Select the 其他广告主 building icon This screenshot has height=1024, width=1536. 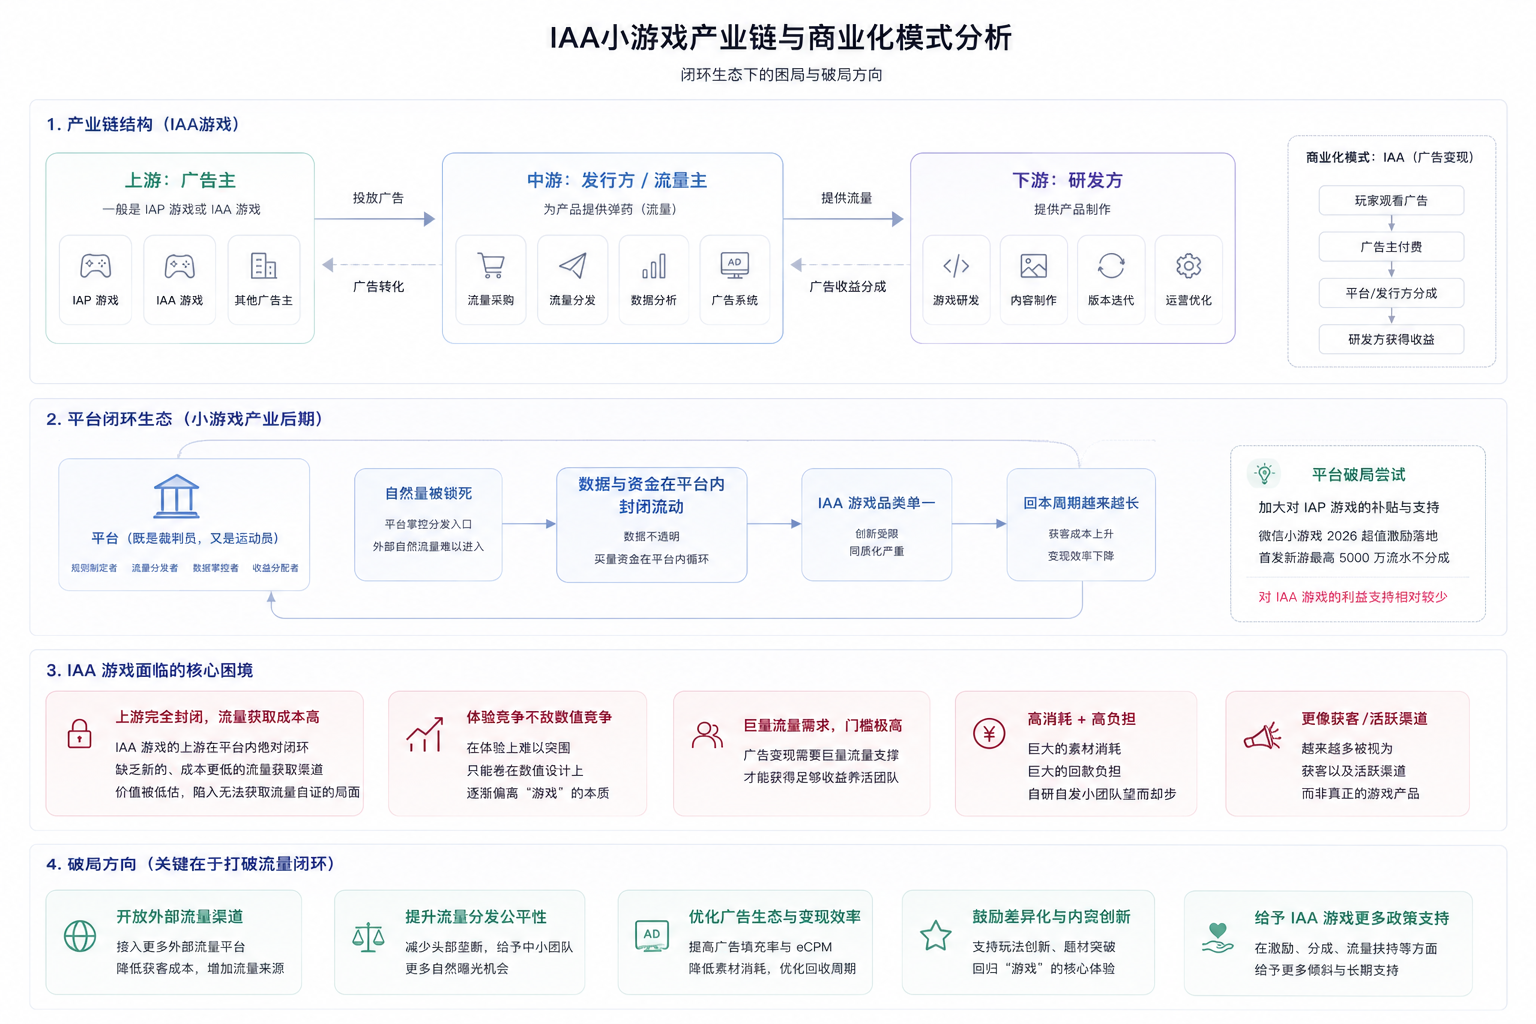(x=263, y=266)
